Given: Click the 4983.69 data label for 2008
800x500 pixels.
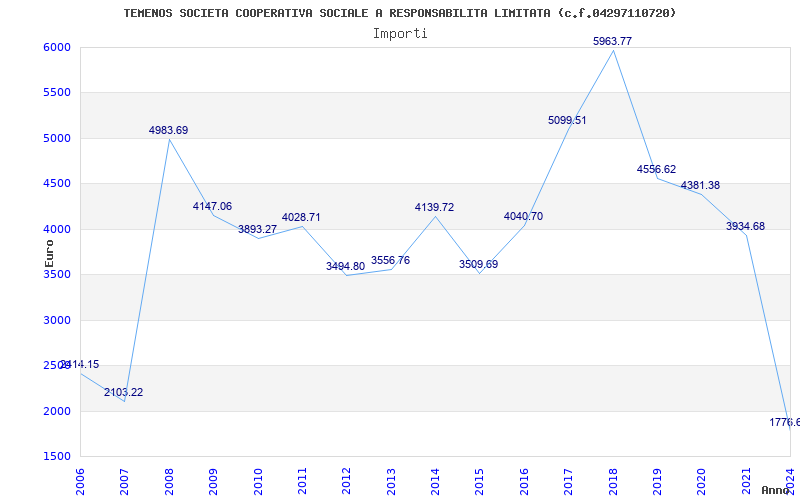Looking at the screenshot, I should click(x=168, y=130).
